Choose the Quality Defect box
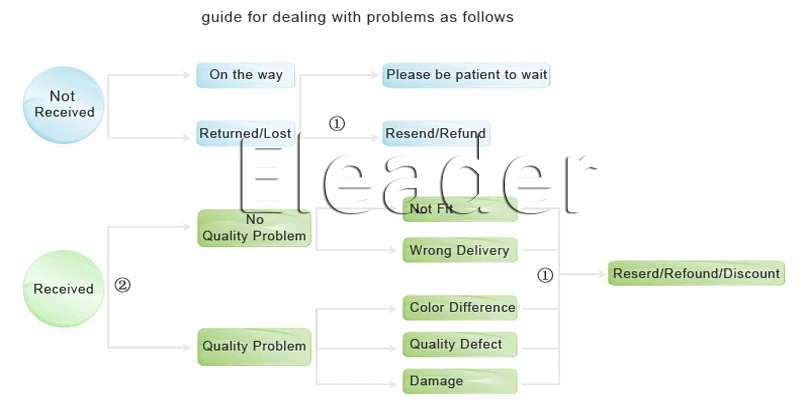Image resolution: width=807 pixels, height=408 pixels. pyautogui.click(x=461, y=345)
